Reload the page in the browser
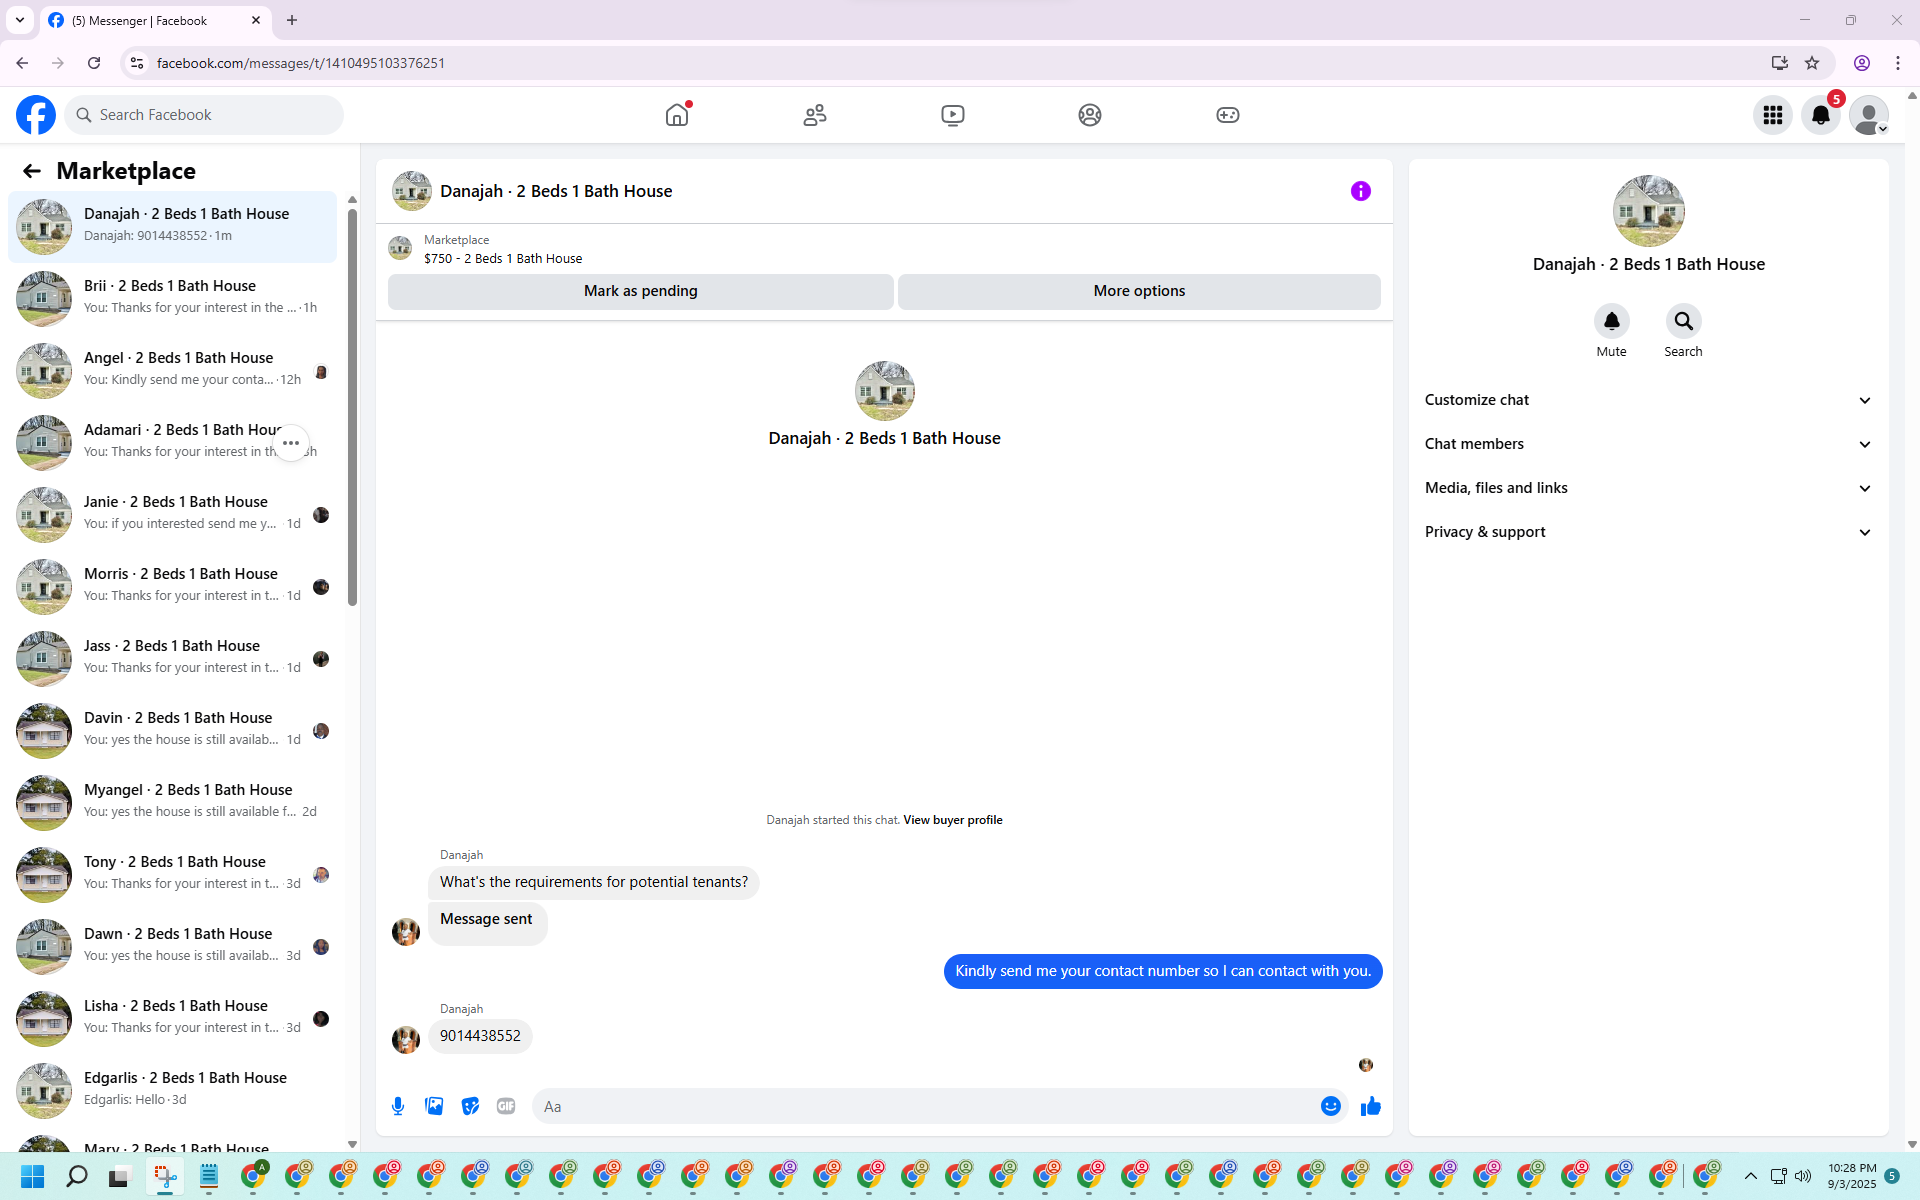The image size is (1920, 1200). pyautogui.click(x=94, y=63)
